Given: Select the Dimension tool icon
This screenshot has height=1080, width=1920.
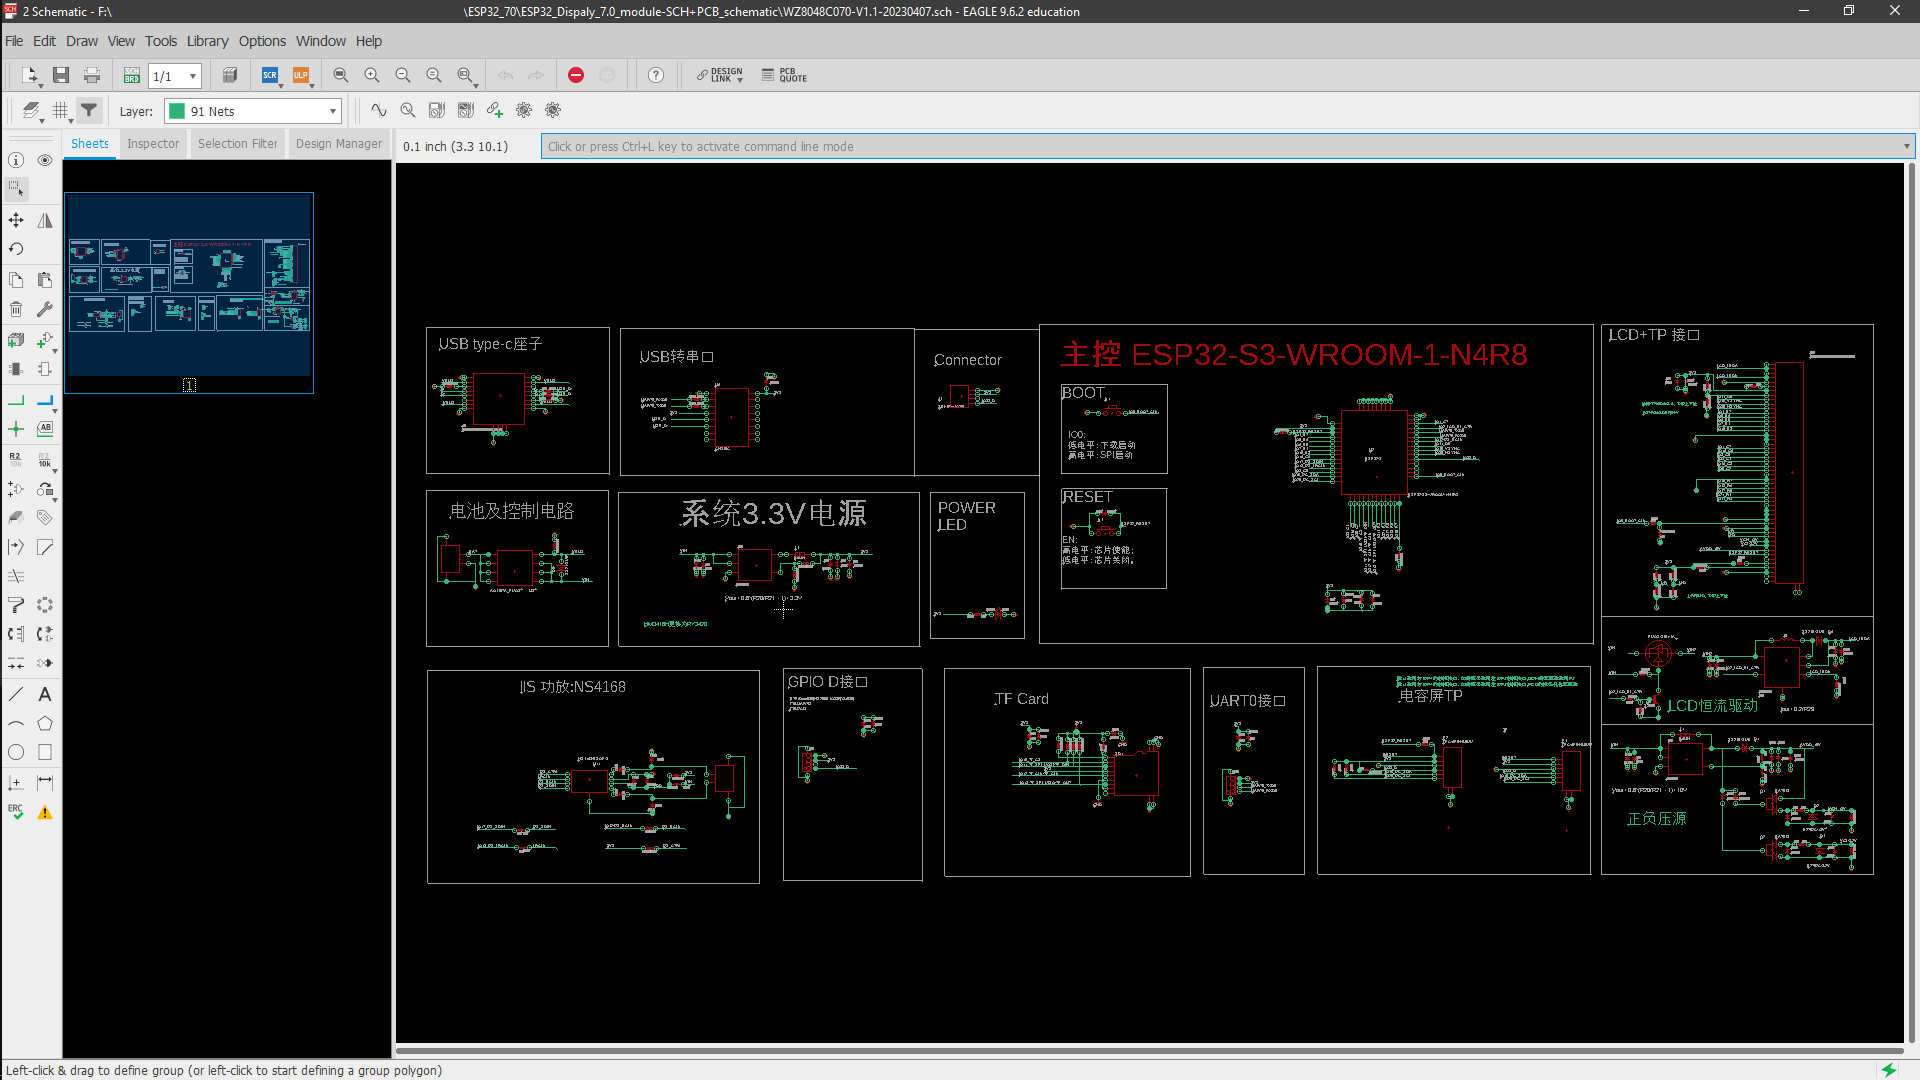Looking at the screenshot, I should 45,782.
